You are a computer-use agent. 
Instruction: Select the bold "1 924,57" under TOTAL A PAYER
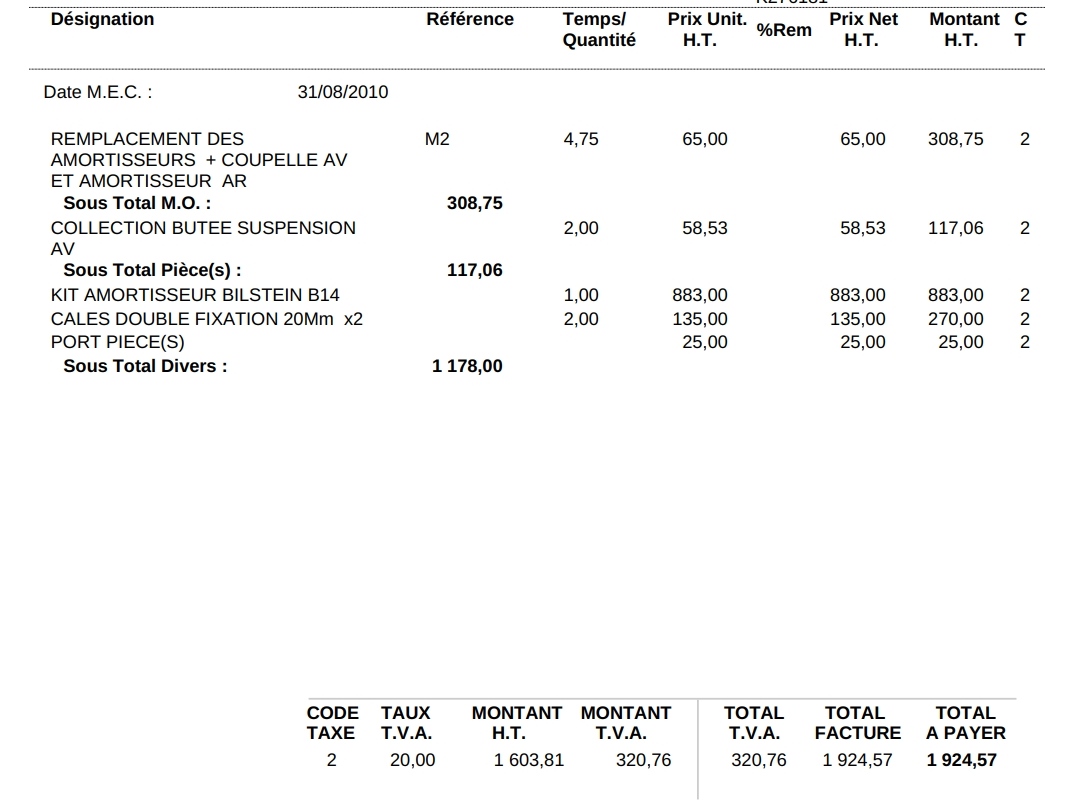pos(962,760)
